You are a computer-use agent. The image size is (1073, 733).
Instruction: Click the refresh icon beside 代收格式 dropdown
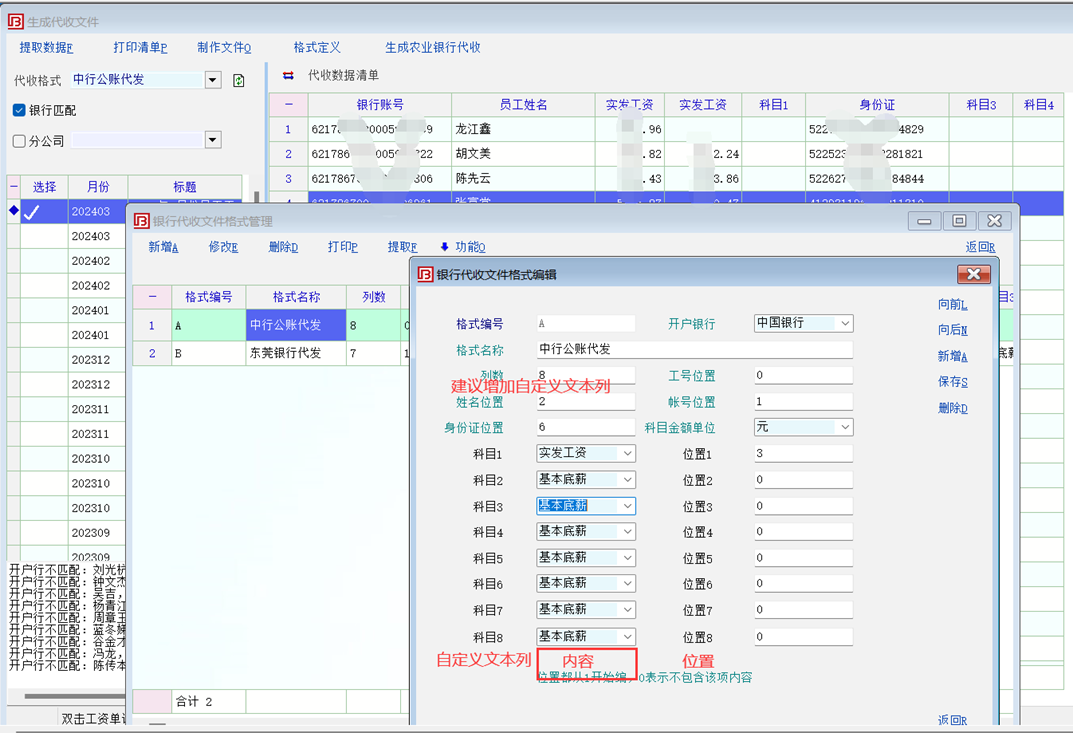coord(239,81)
